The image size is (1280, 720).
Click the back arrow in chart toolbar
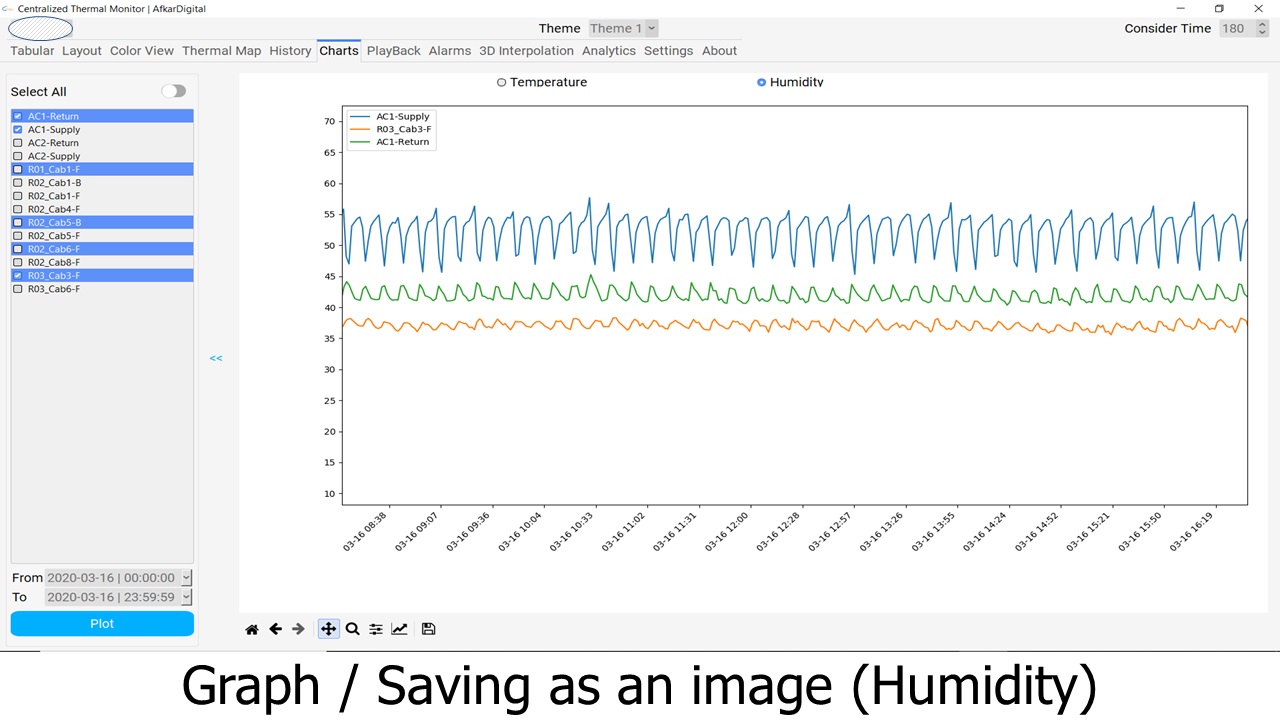pos(275,629)
